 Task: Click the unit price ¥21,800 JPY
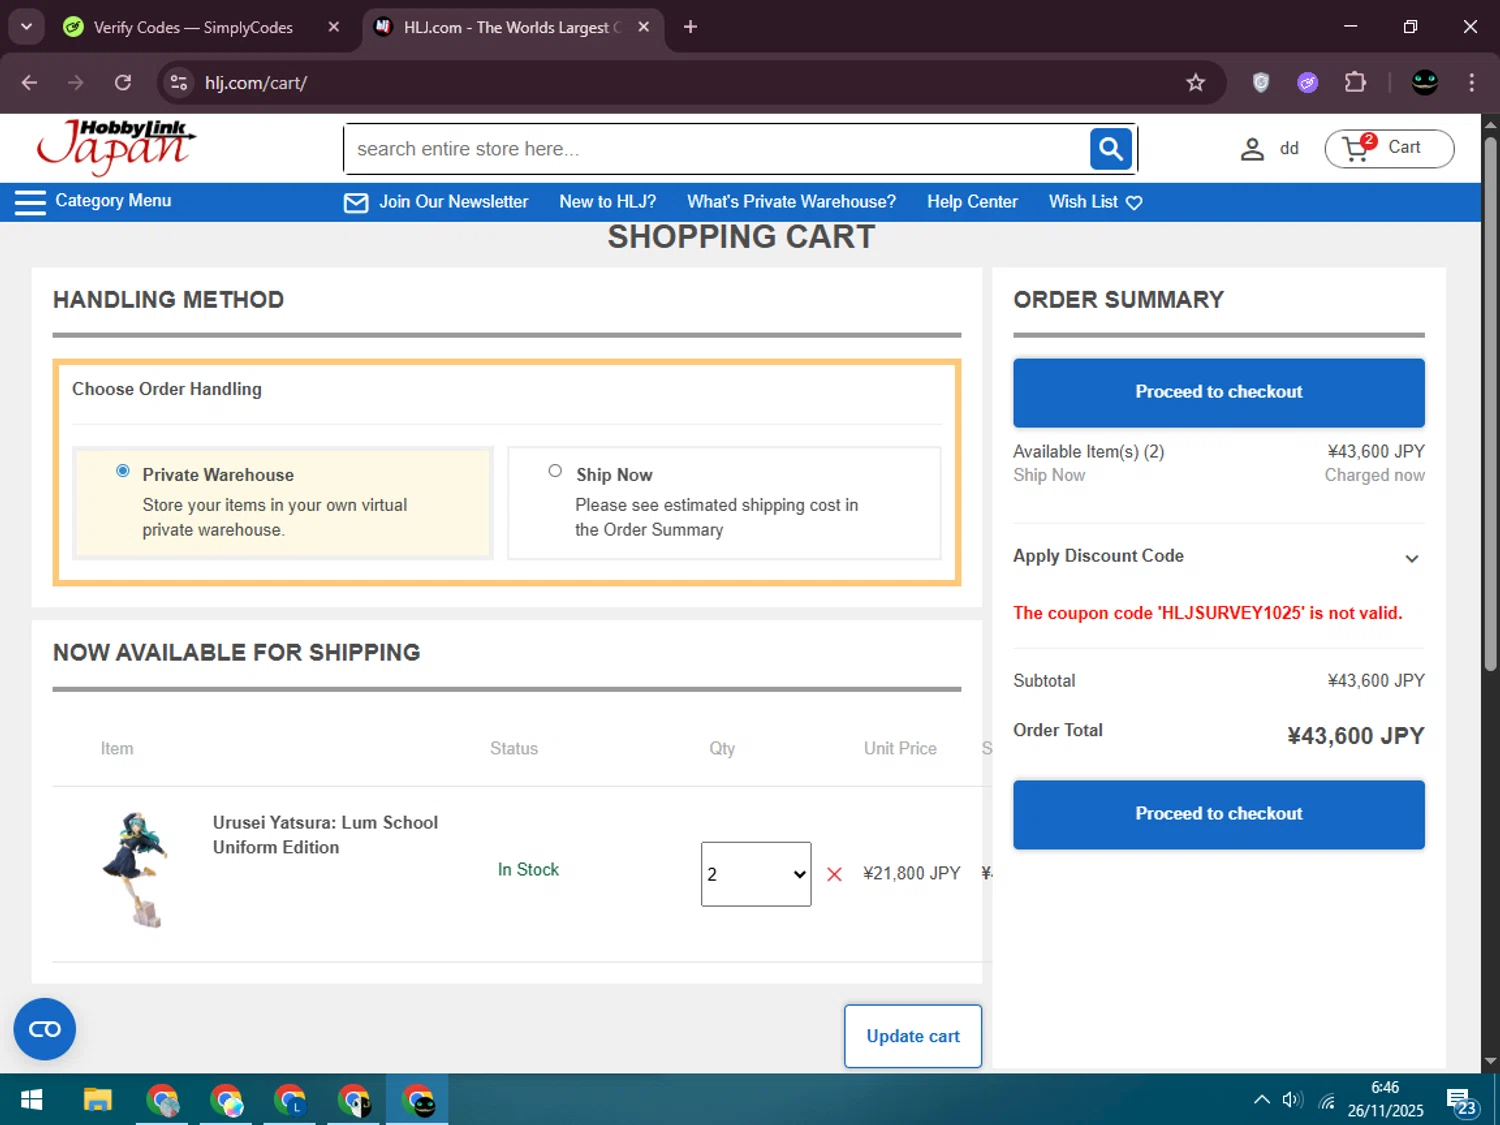[911, 874]
